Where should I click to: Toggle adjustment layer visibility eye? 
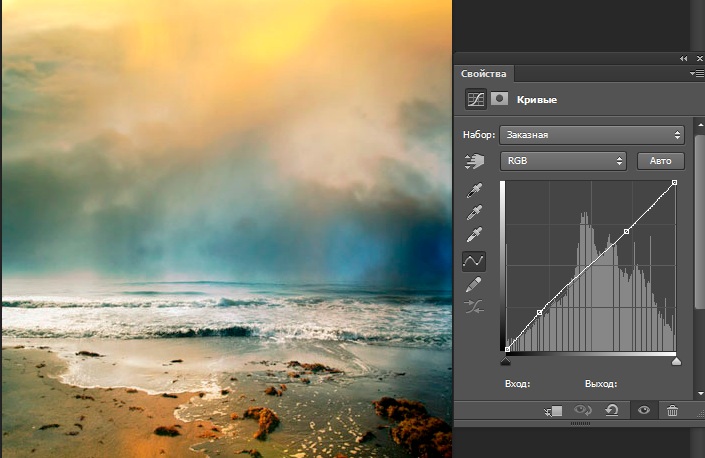point(643,410)
